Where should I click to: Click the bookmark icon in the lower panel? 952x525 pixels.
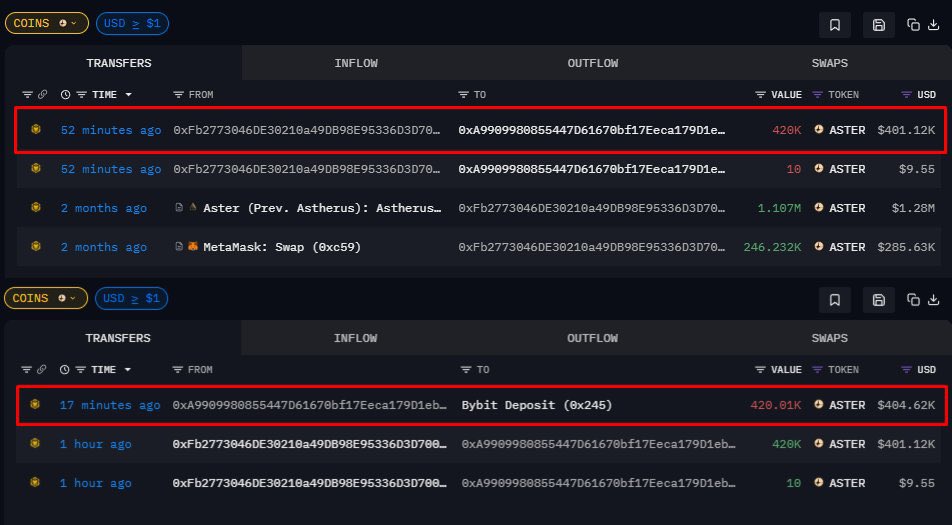834,299
